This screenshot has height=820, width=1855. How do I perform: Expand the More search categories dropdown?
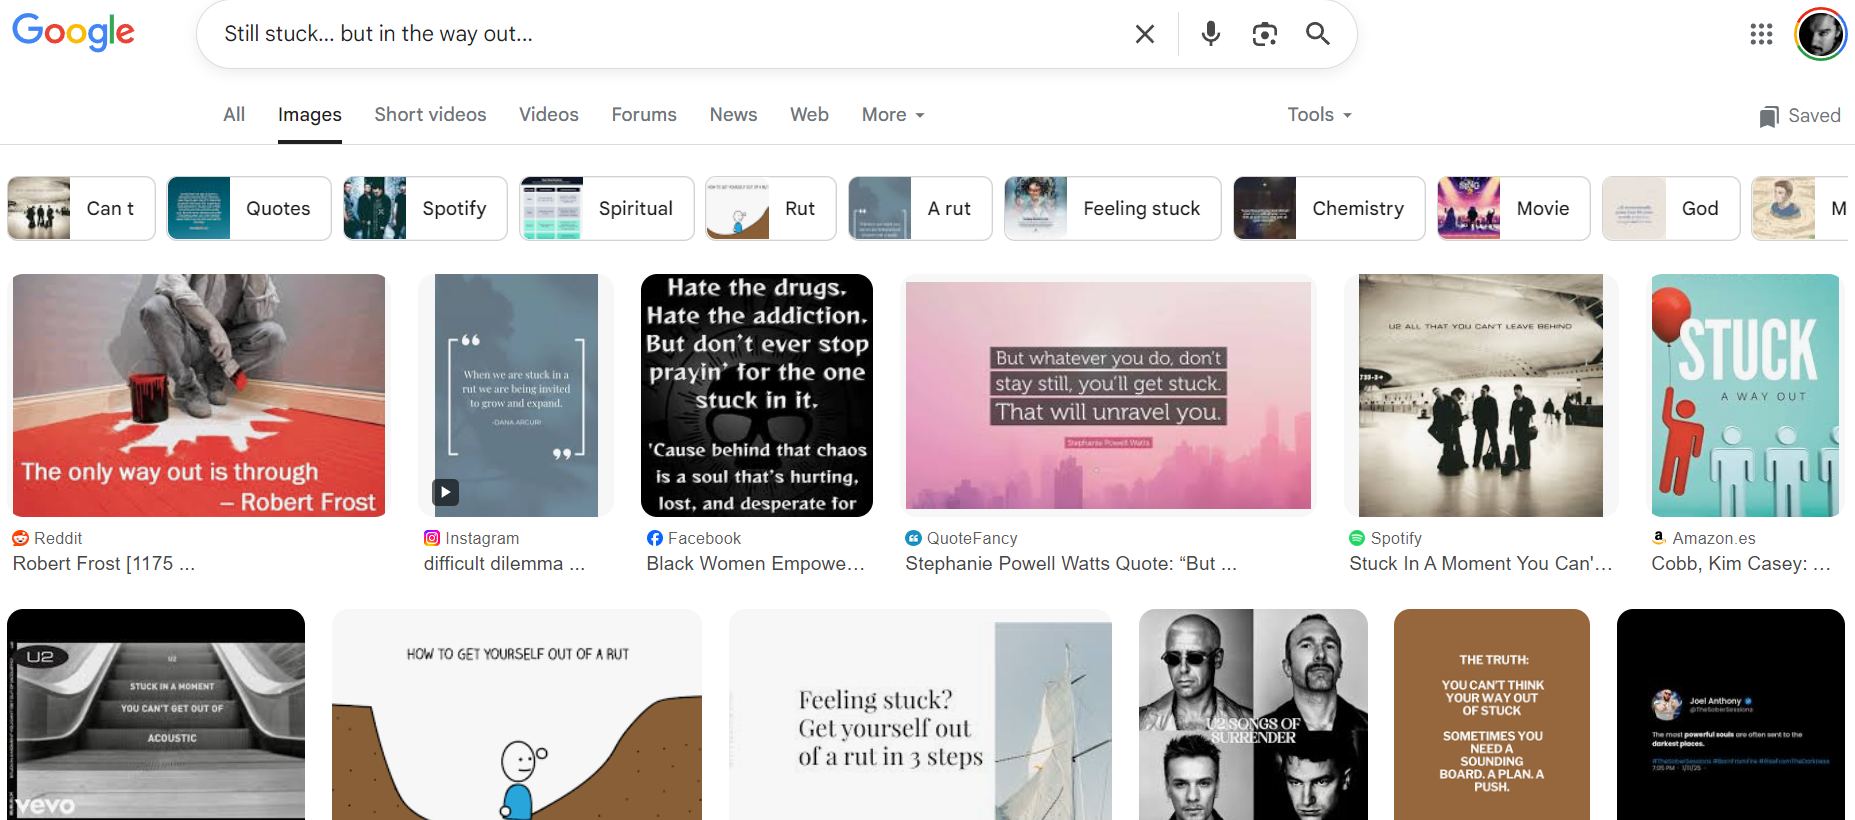click(892, 115)
